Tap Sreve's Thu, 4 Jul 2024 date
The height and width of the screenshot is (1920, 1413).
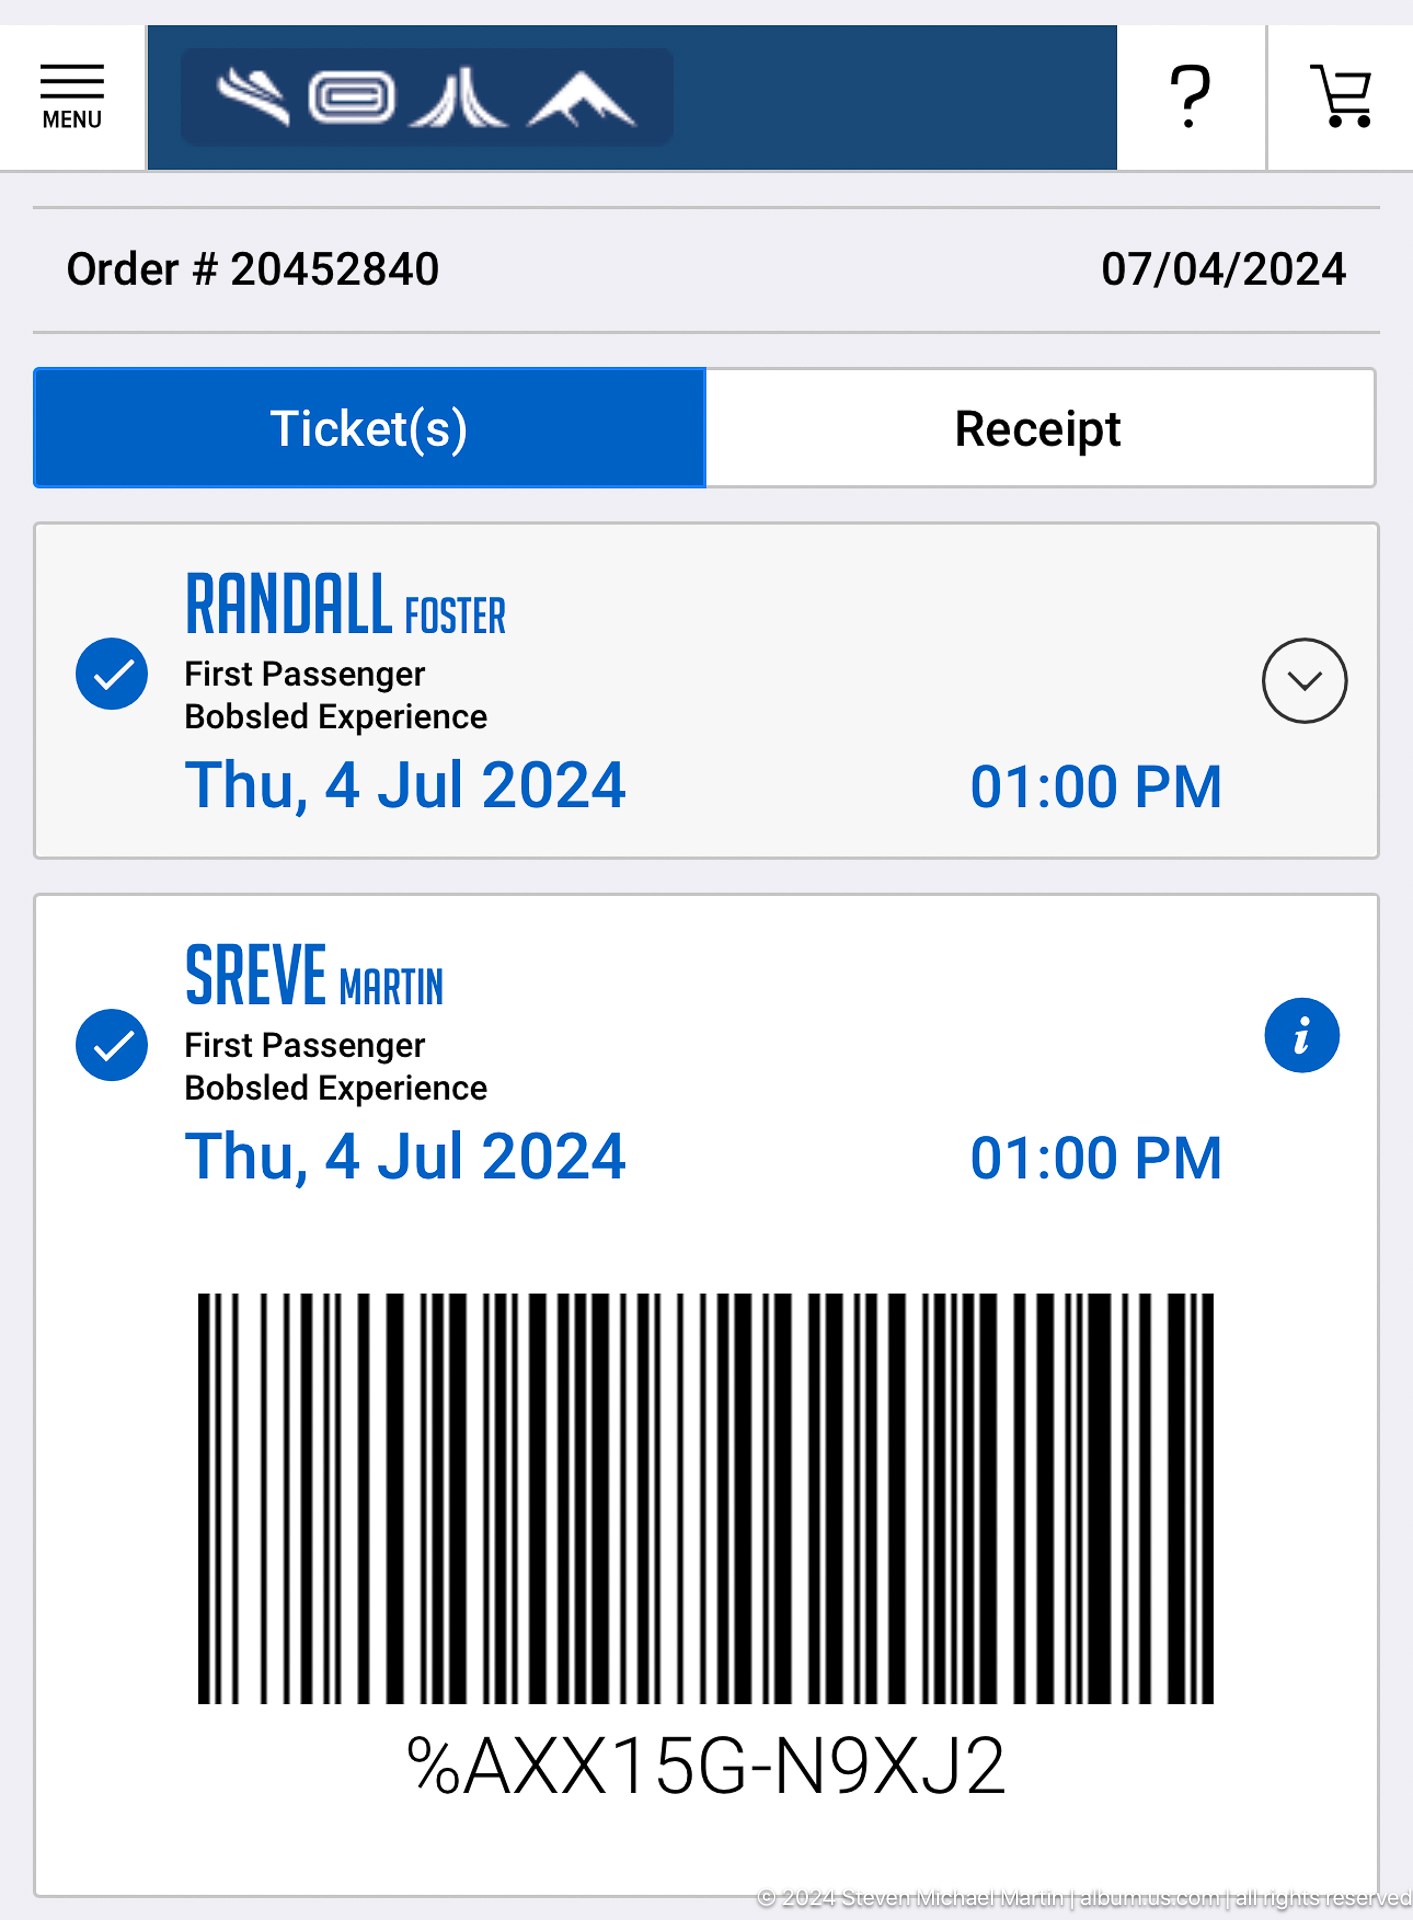pos(405,1157)
